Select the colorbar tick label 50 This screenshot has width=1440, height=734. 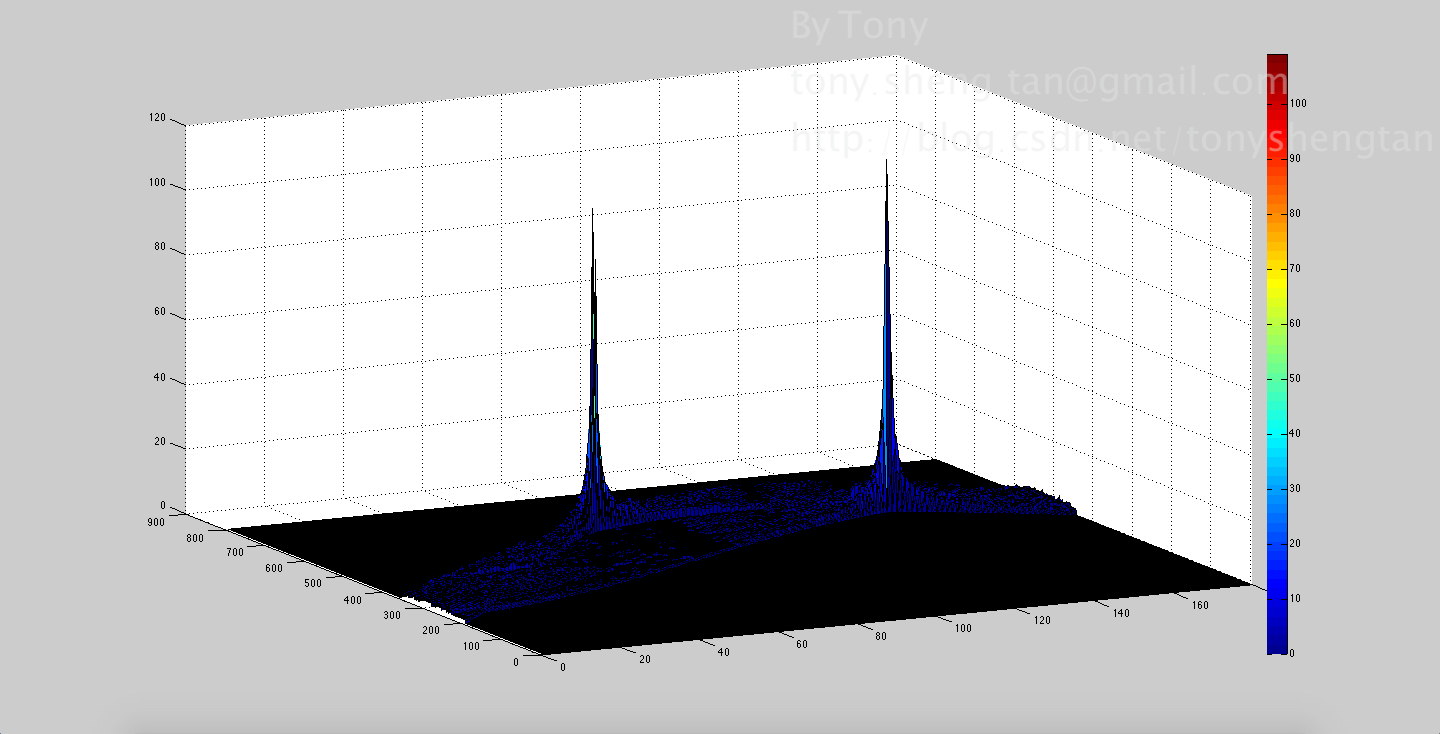pos(1296,378)
